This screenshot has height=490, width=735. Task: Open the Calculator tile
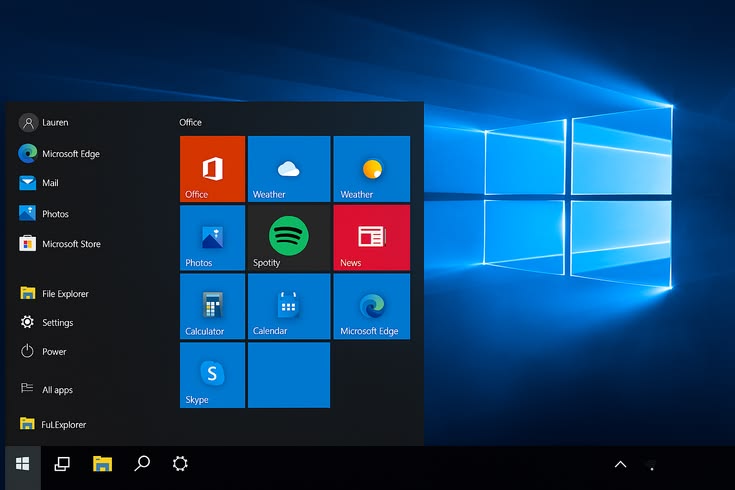[212, 306]
